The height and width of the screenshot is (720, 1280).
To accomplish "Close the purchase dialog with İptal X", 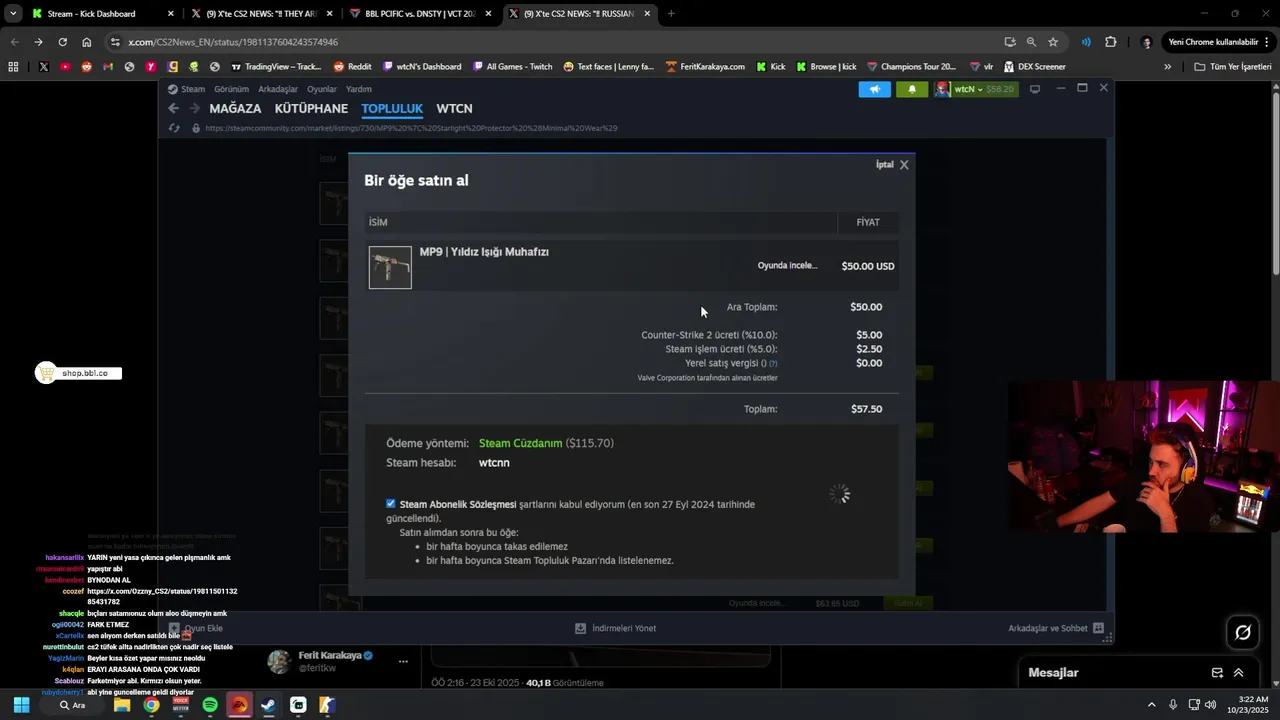I will tap(892, 165).
